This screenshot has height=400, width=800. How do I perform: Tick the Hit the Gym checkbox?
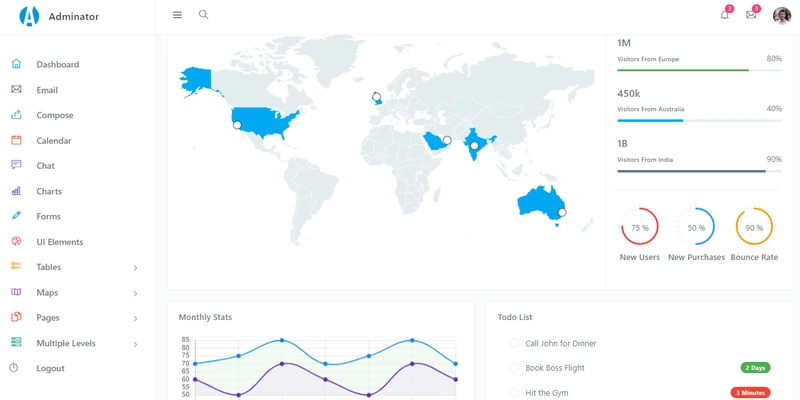click(514, 393)
